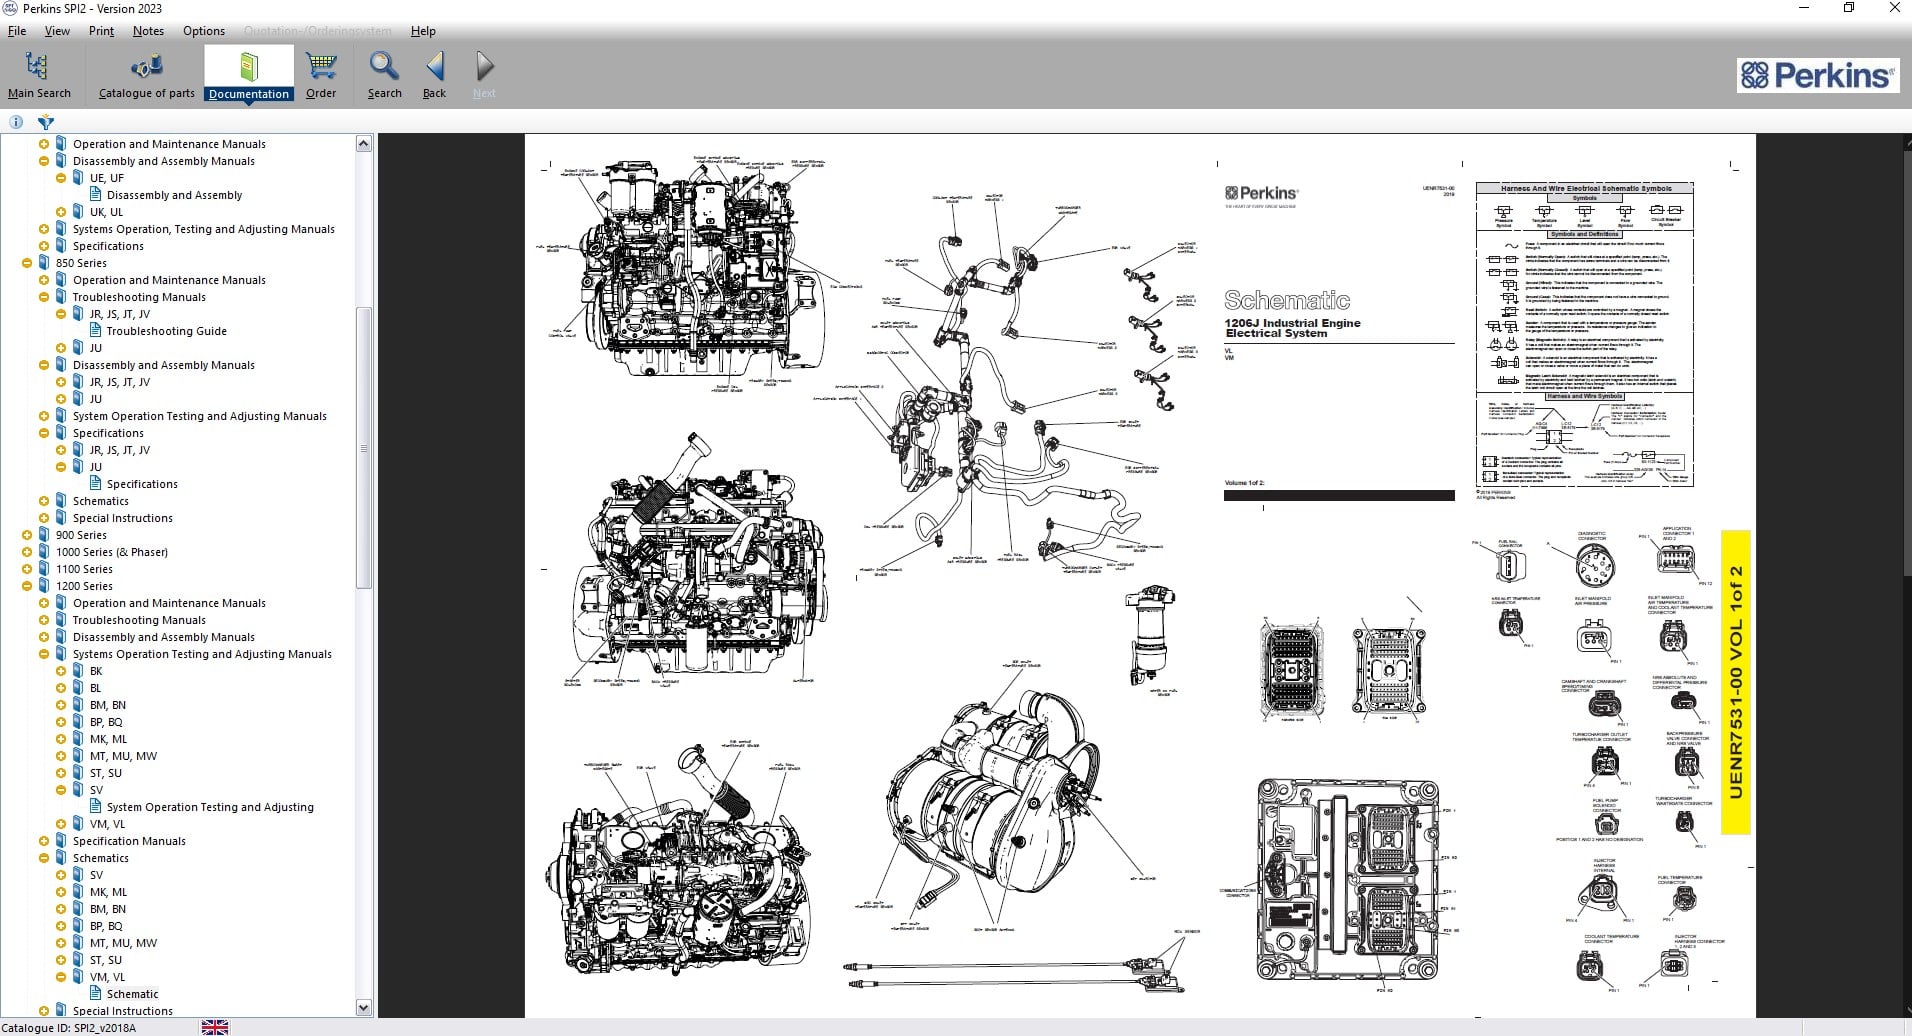Image resolution: width=1912 pixels, height=1036 pixels.
Task: Click the book icon beside 1200 Series
Action: tap(44, 586)
